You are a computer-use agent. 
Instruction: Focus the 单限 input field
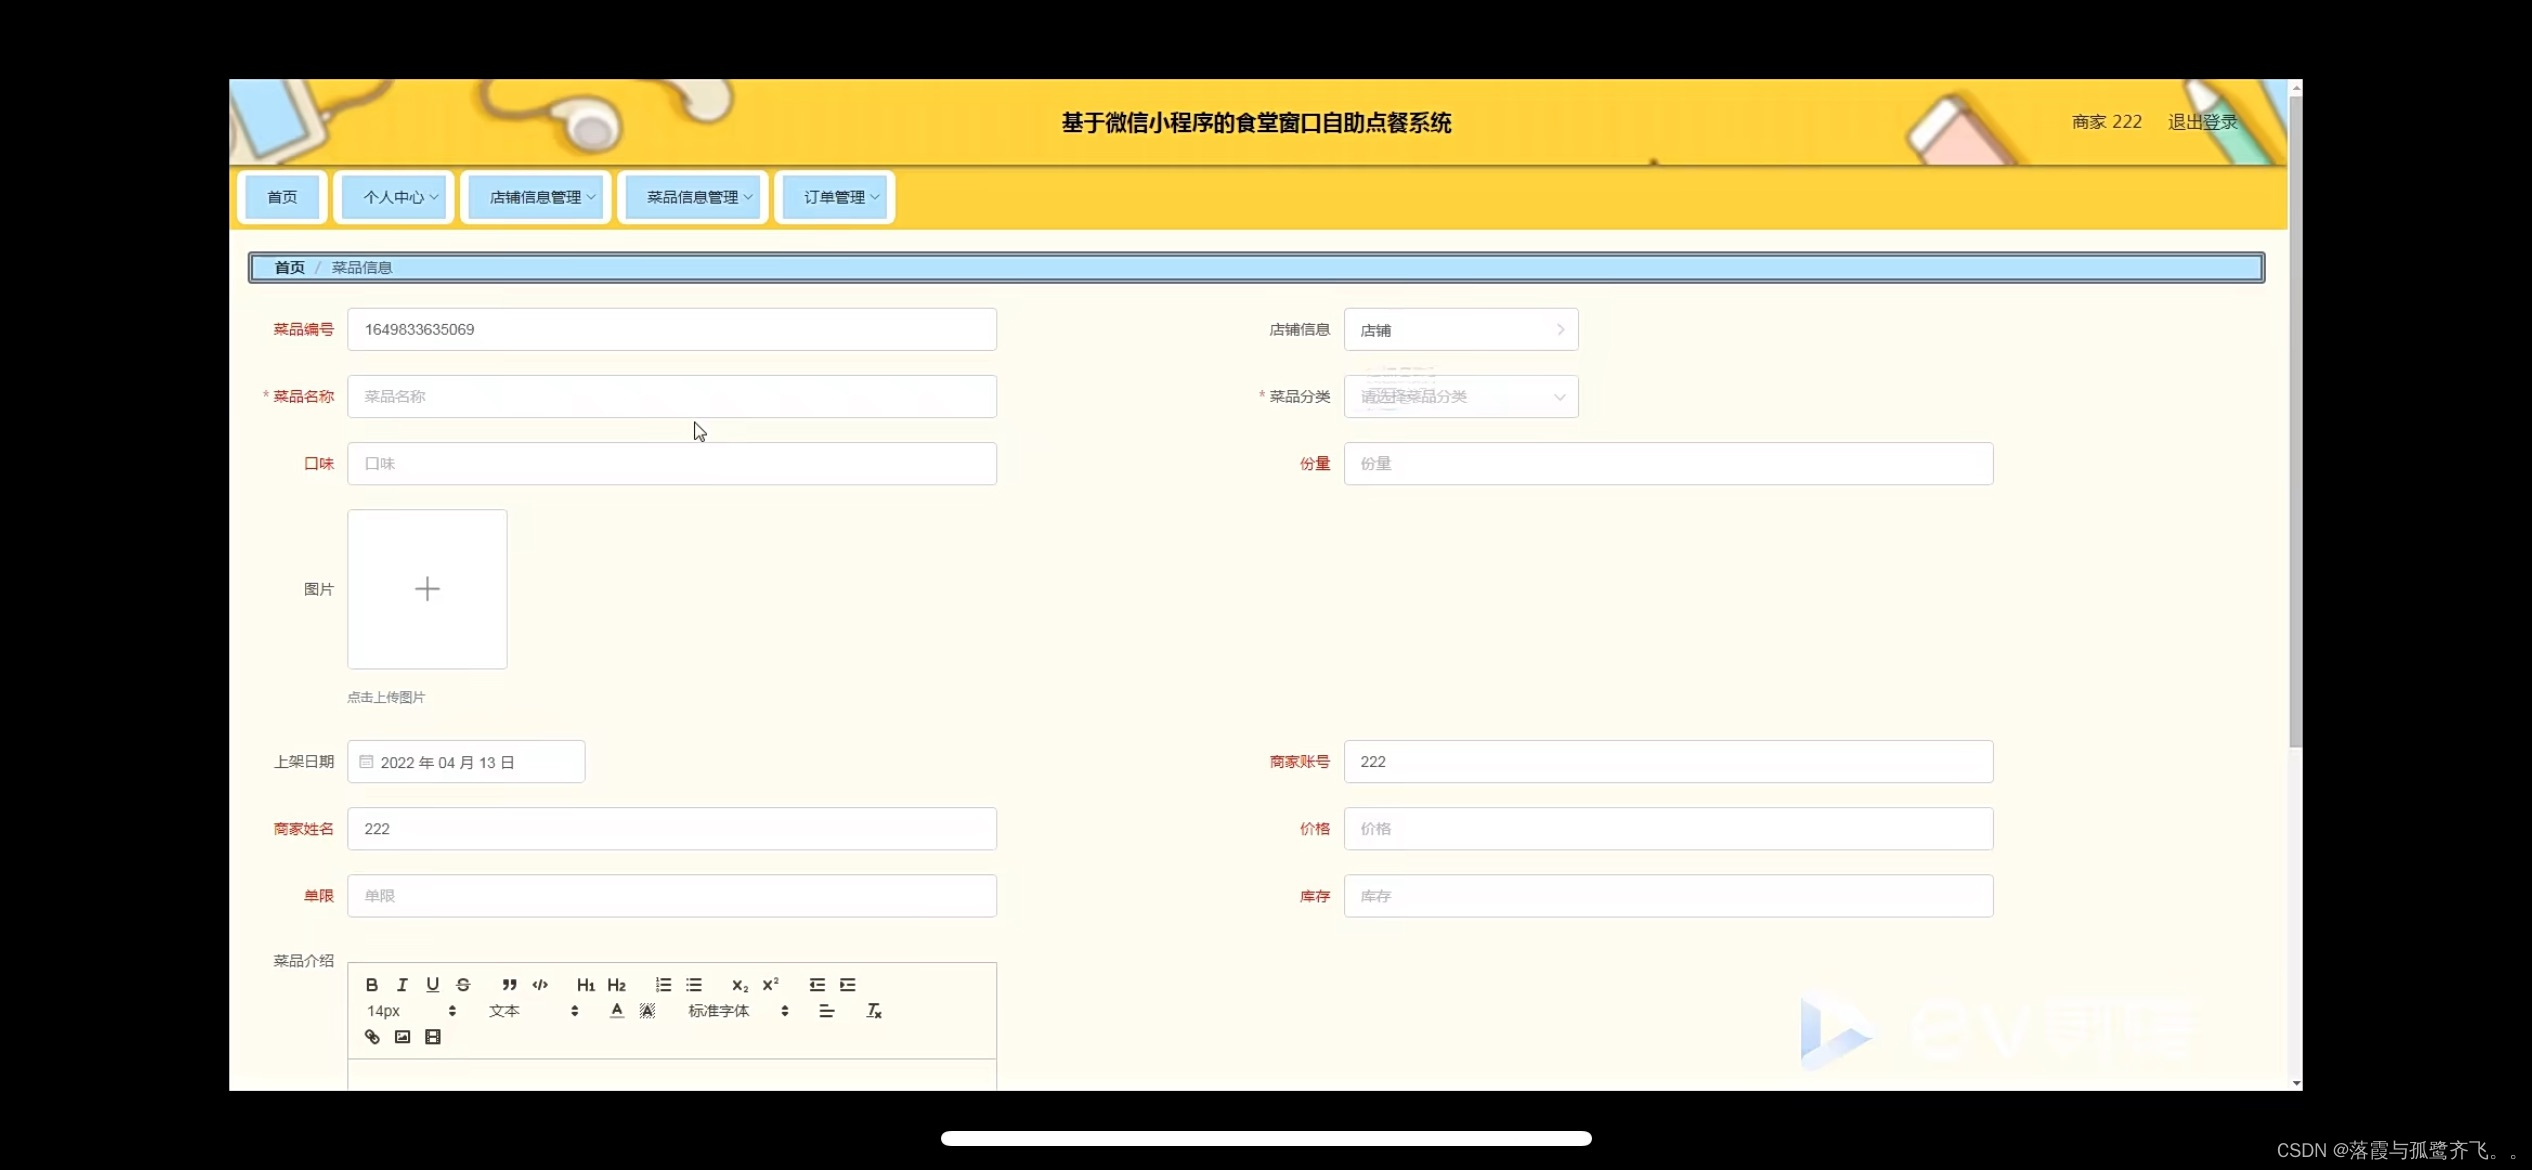pos(672,896)
